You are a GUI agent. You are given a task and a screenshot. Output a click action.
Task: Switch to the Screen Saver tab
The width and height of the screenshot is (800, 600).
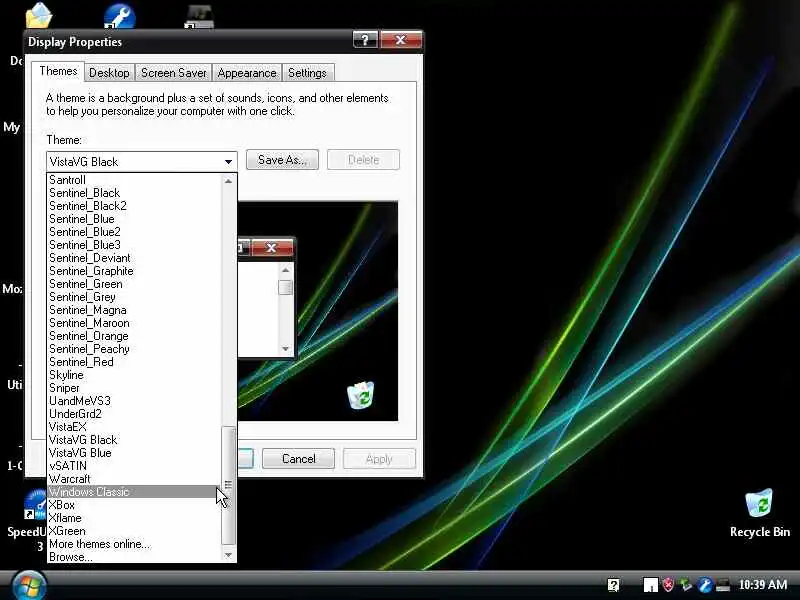click(173, 73)
